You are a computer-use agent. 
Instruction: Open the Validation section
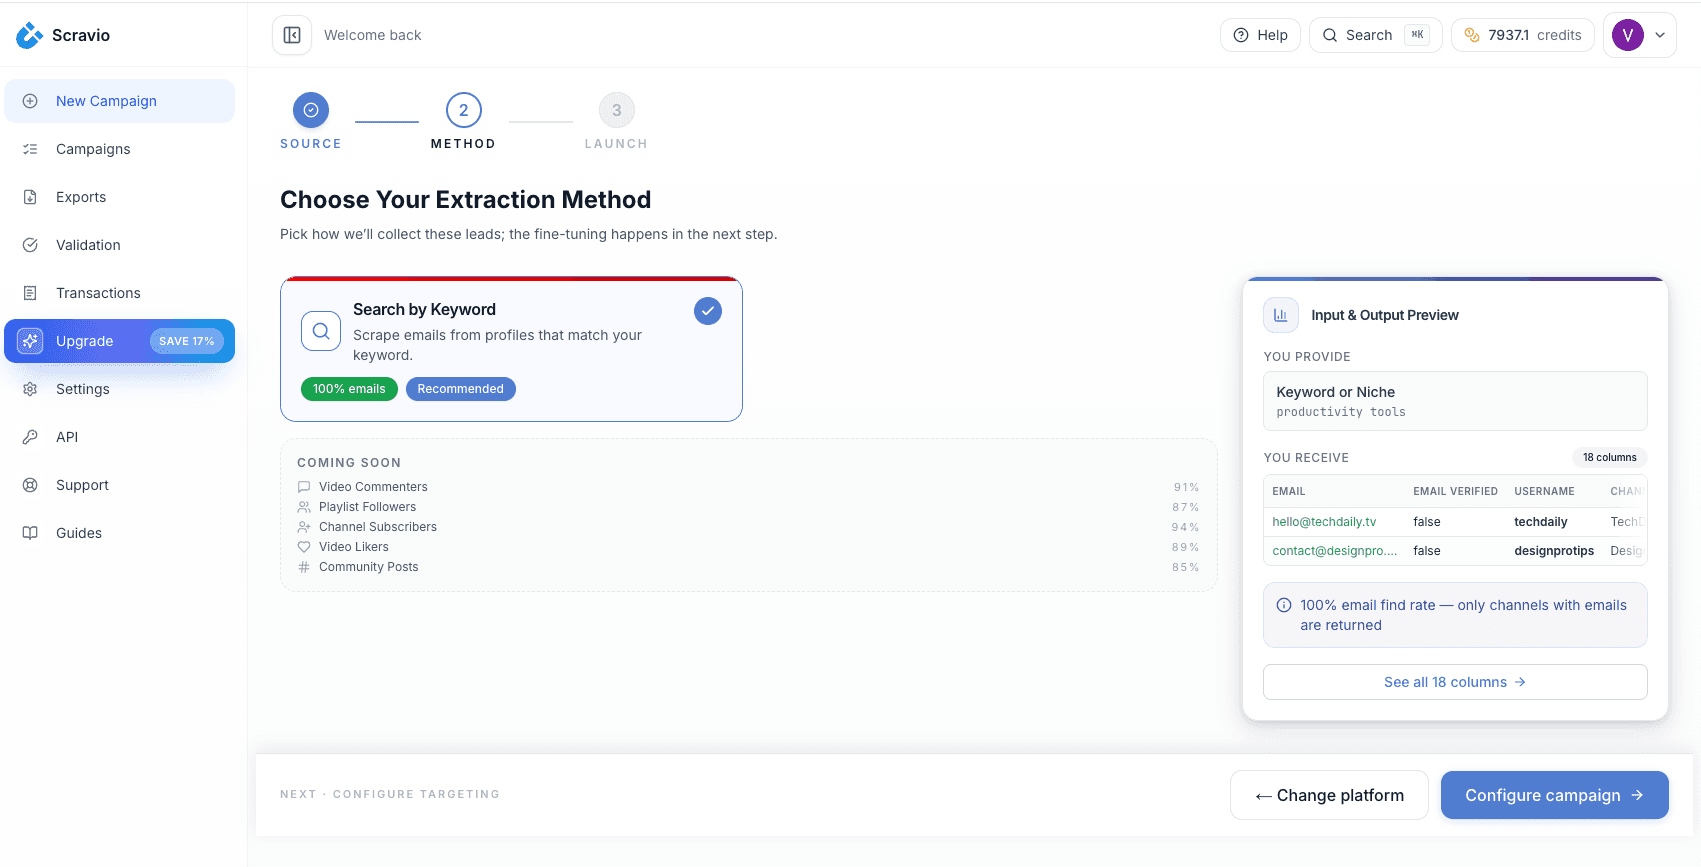click(120, 245)
